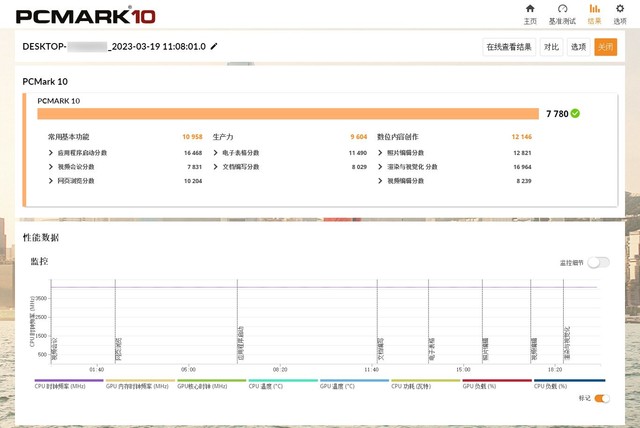640x428 pixels.
Task: Disable the 标记 markers toggle
Action: 602,398
